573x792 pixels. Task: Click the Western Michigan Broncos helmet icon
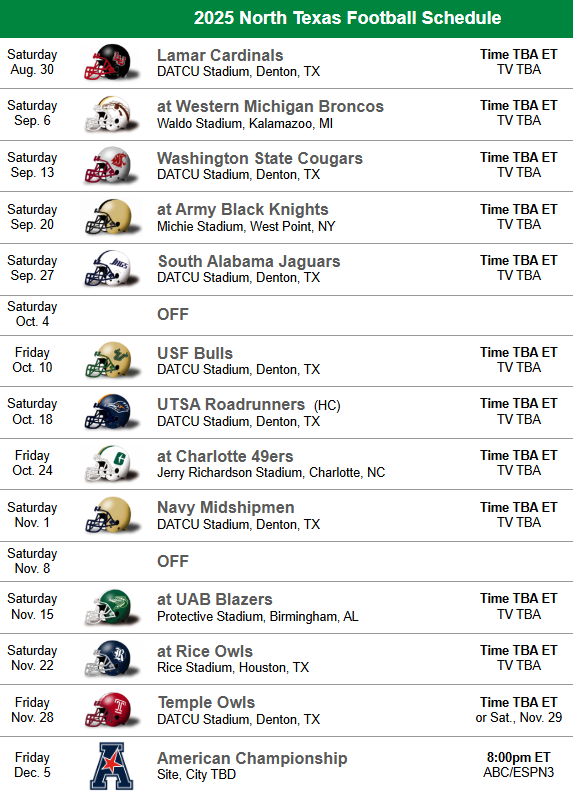click(x=111, y=115)
